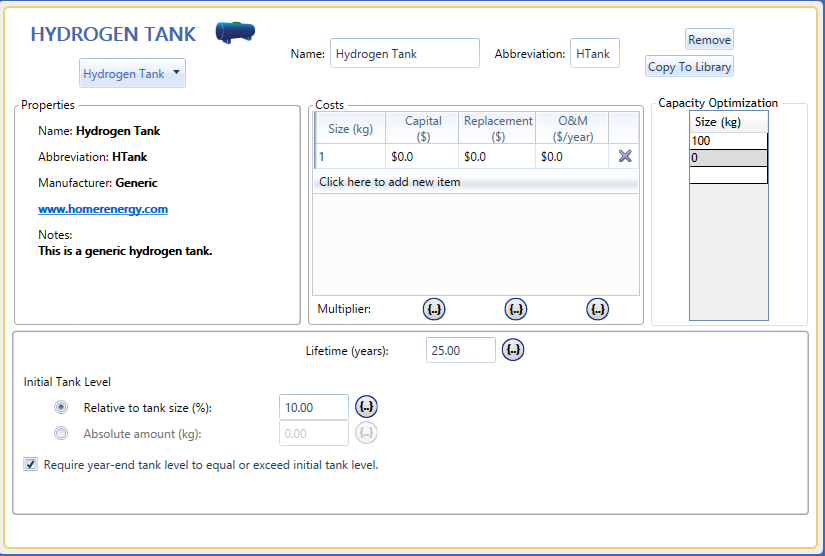Click the note 'This is a generic hydrogen tank.'
The image size is (825, 556).
[x=125, y=251]
